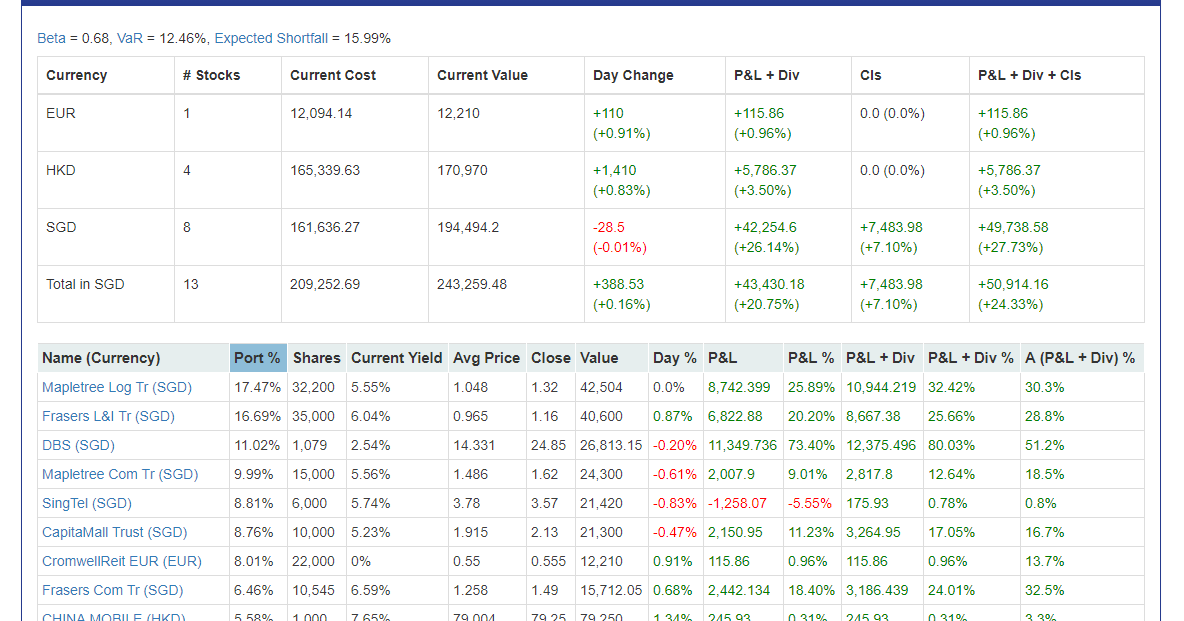Sort holdings by Day % column

(x=674, y=357)
